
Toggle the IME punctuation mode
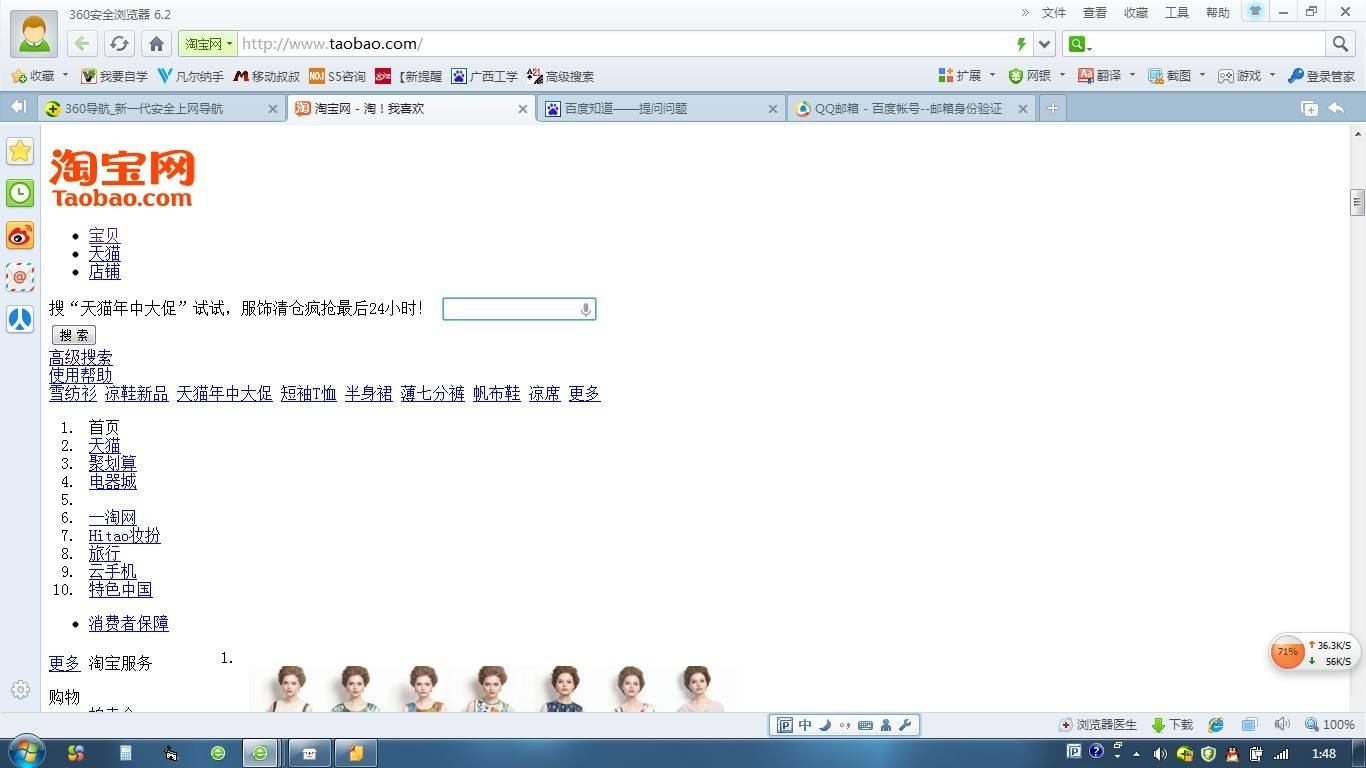(x=845, y=725)
